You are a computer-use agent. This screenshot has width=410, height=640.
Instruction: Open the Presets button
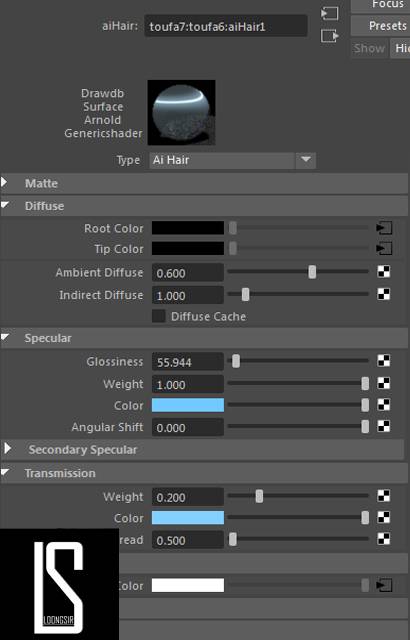(x=380, y=26)
